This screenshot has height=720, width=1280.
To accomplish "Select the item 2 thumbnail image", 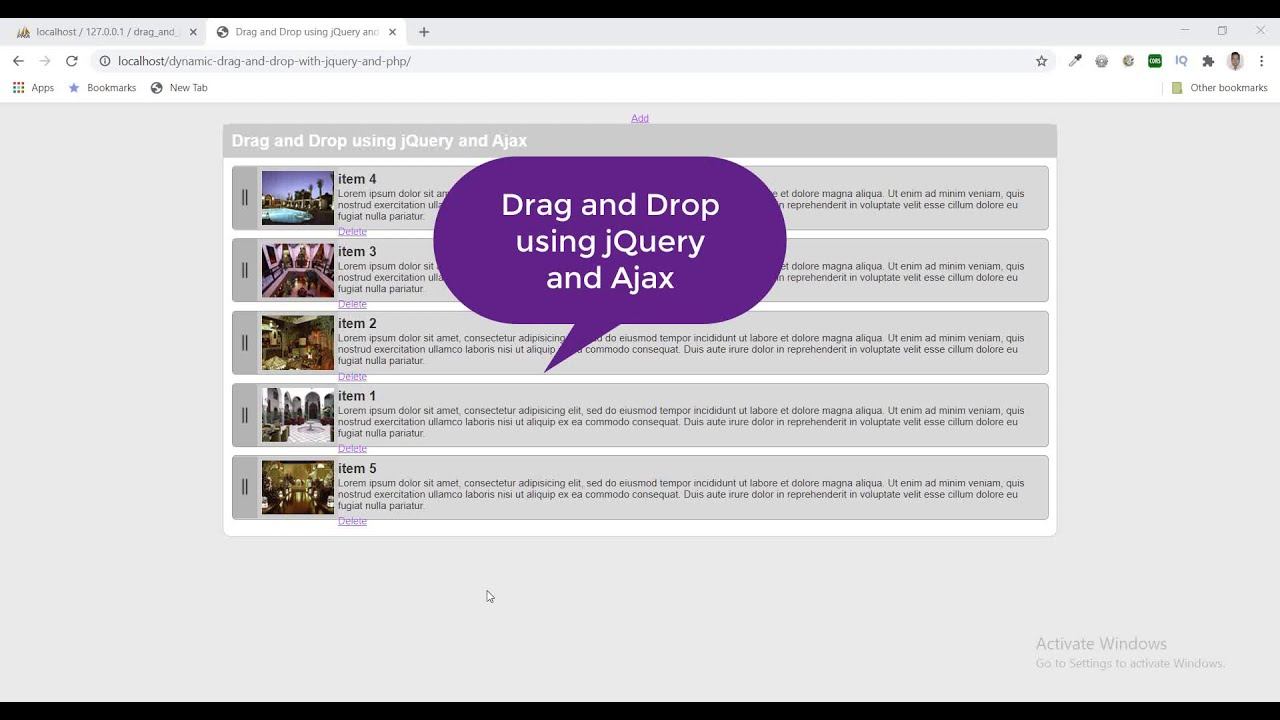I will click(298, 343).
